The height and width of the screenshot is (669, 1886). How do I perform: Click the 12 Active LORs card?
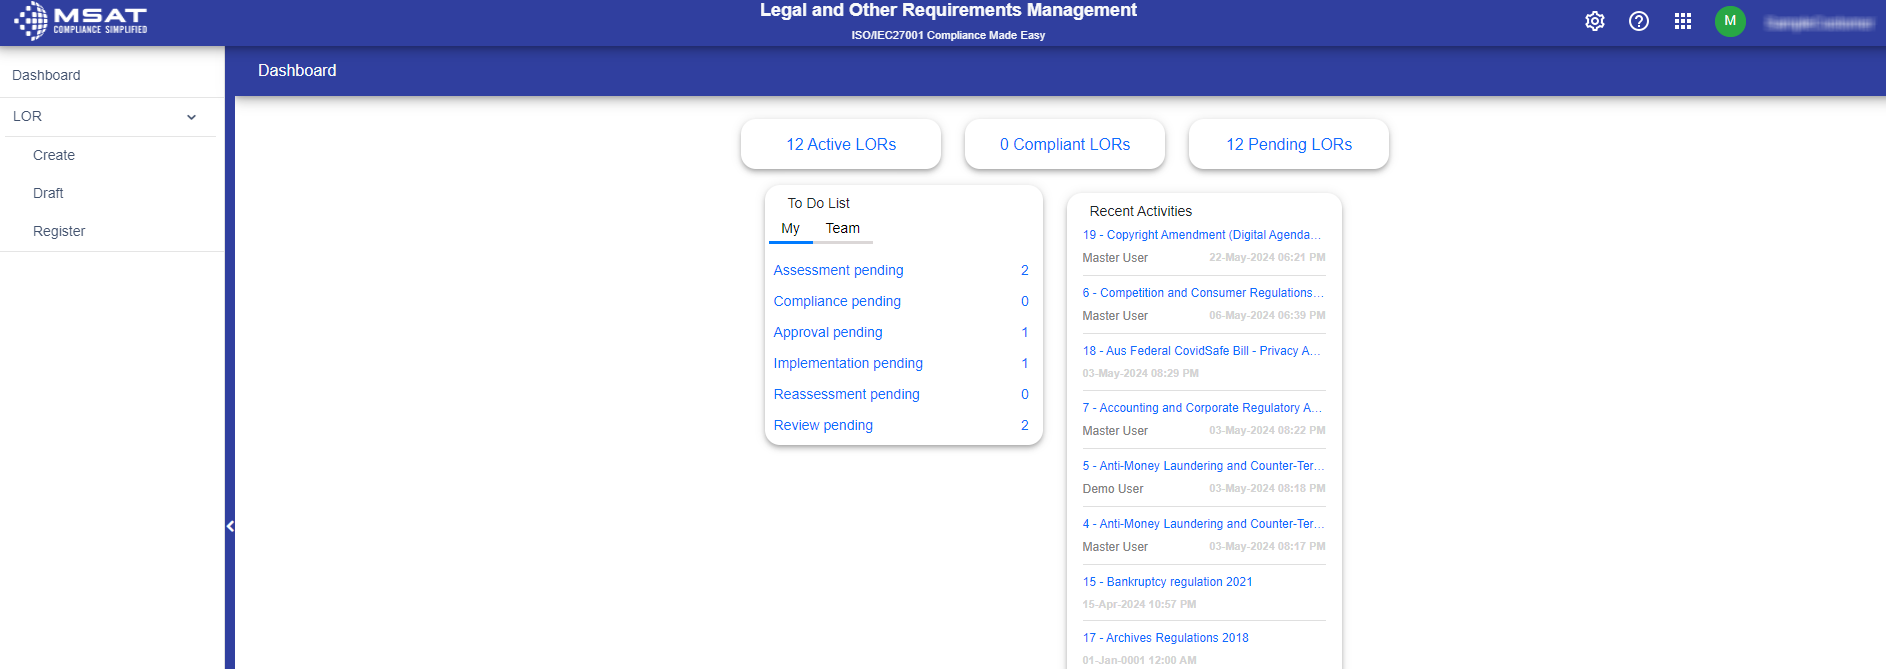coord(841,144)
